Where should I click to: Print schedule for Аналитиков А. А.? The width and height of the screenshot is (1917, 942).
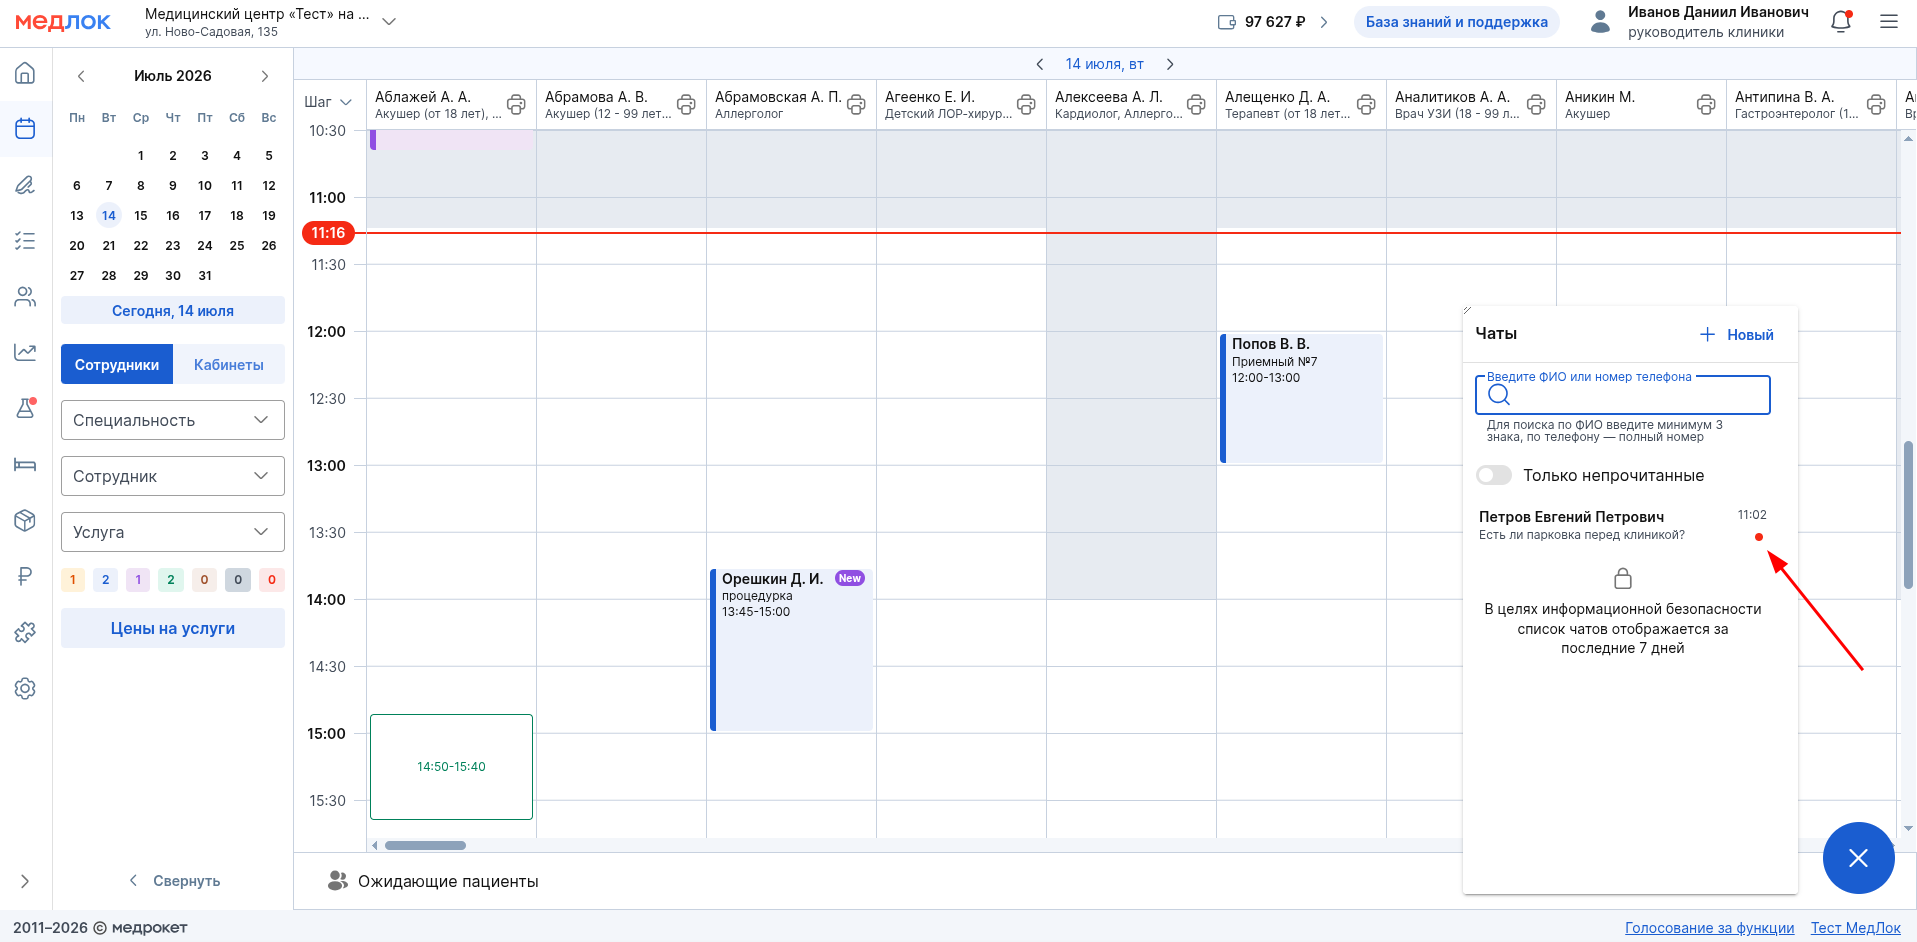(1536, 104)
